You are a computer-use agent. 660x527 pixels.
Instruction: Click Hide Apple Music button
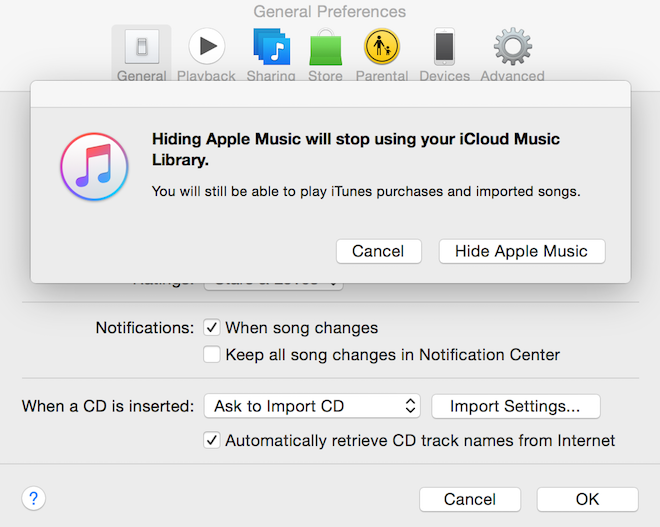(x=521, y=251)
